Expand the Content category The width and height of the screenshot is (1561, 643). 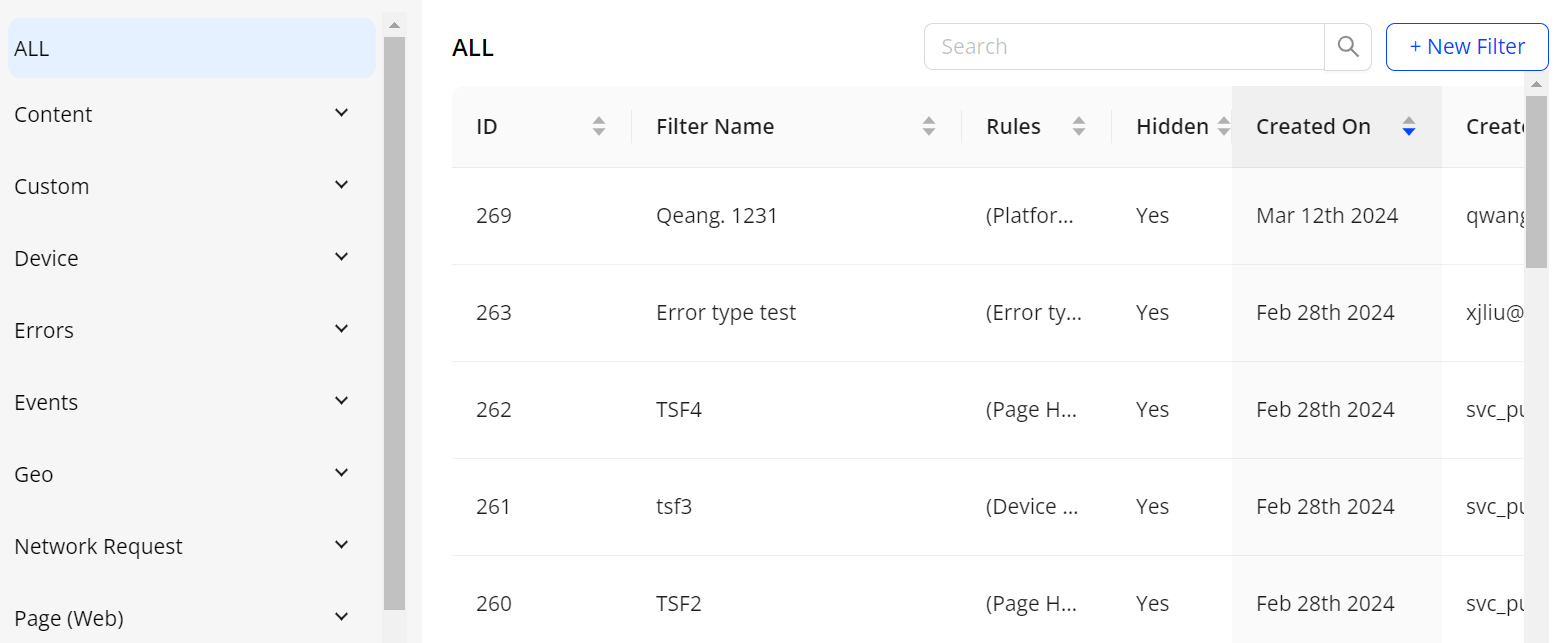click(x=341, y=113)
